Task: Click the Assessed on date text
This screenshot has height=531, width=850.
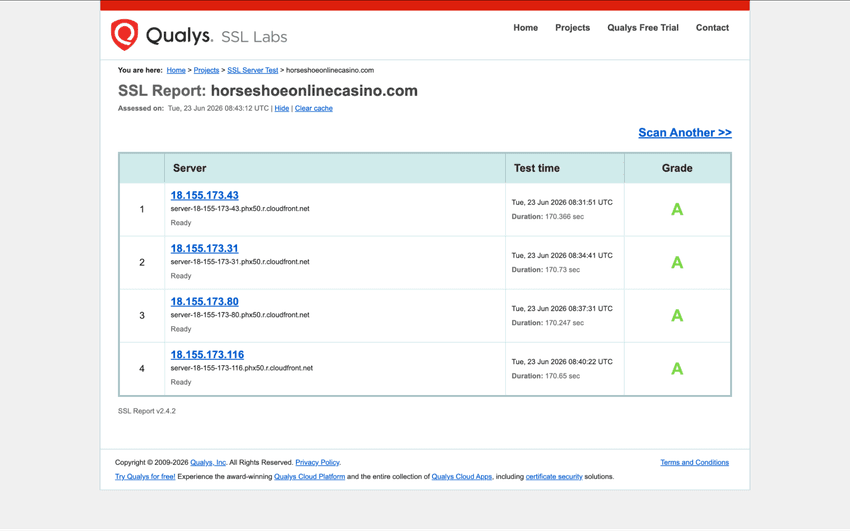Action: coord(218,108)
